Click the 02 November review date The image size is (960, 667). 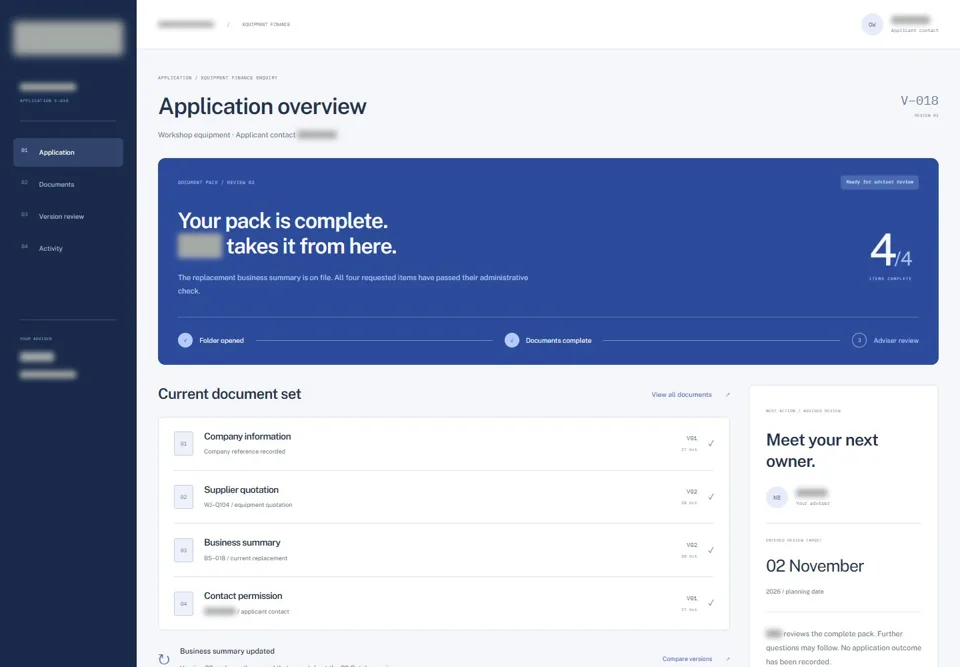click(x=814, y=566)
